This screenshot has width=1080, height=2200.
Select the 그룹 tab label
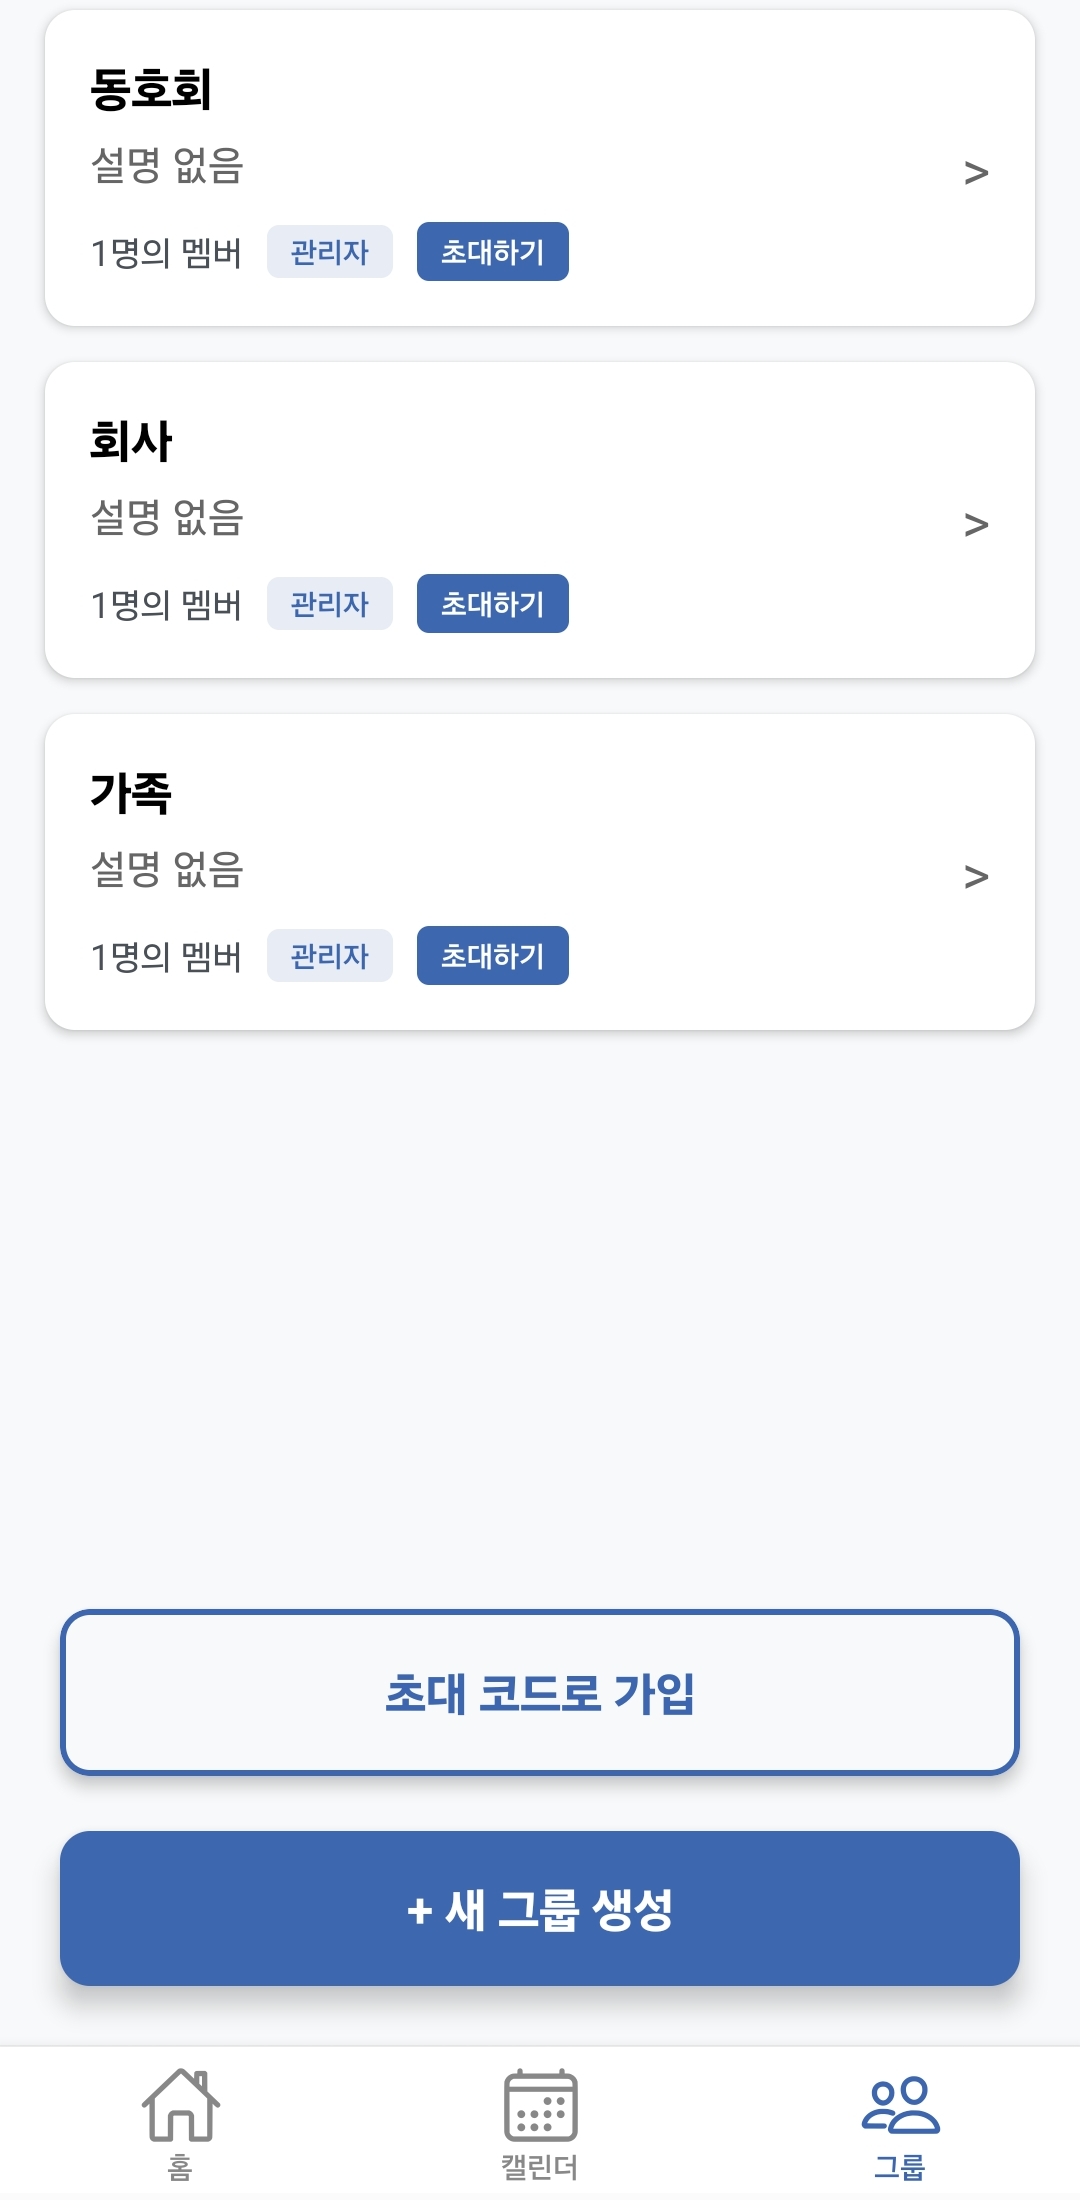pos(900,2167)
